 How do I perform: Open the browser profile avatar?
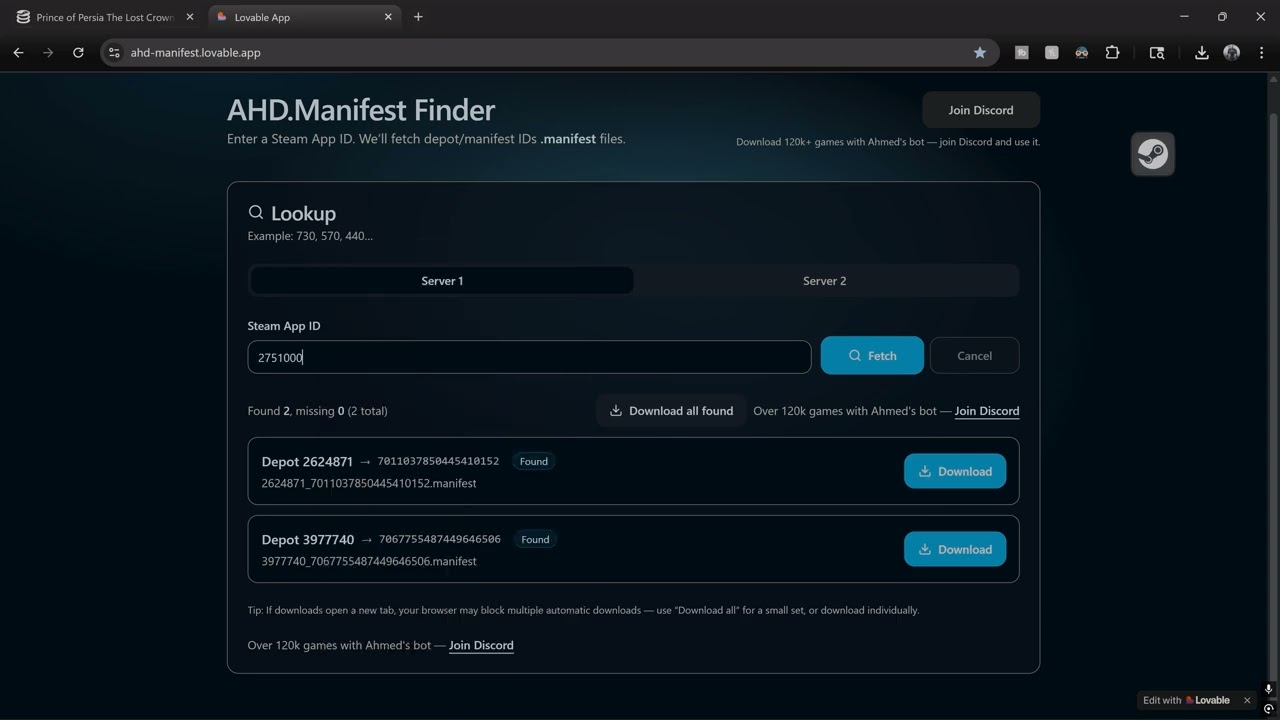1232,53
